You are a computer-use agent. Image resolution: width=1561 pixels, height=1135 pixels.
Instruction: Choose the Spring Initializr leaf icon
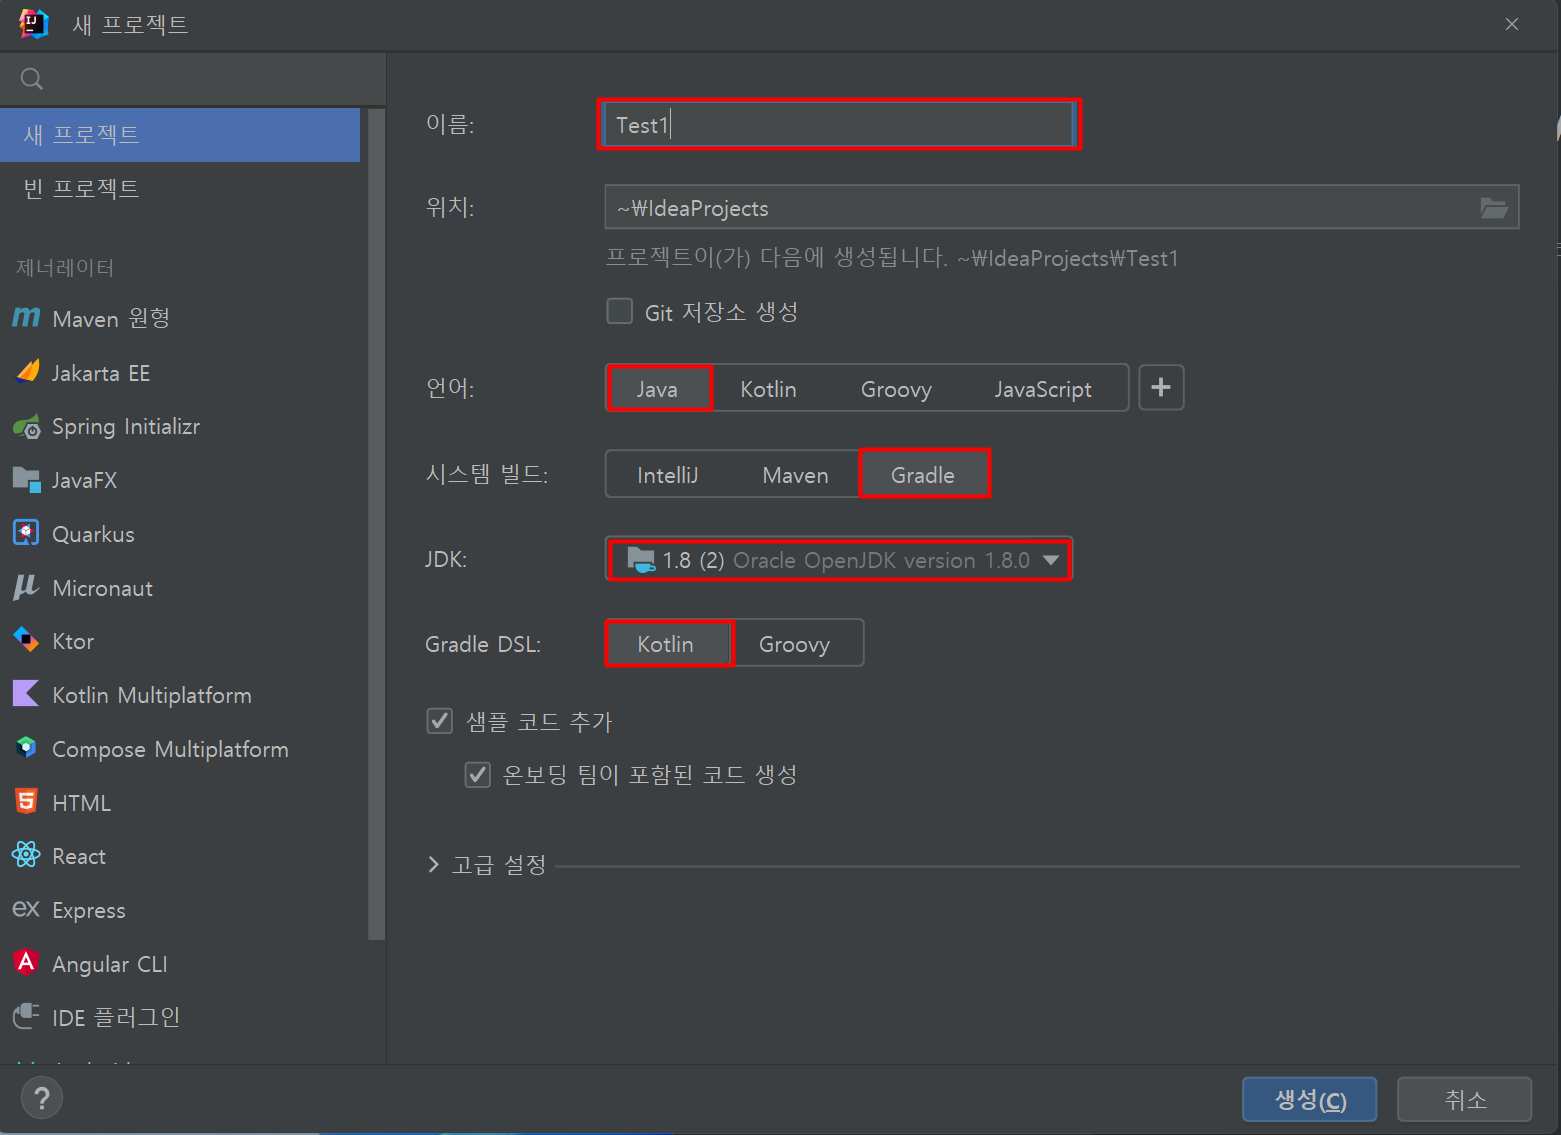[x=27, y=427]
